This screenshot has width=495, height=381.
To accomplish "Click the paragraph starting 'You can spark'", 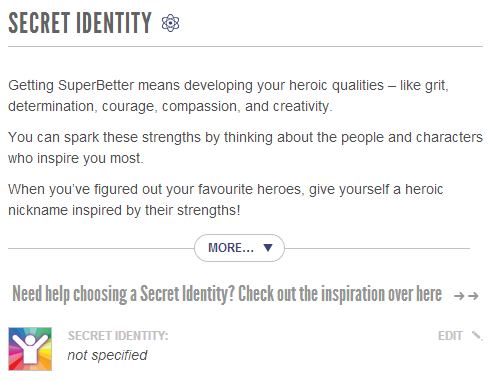I will tap(245, 148).
